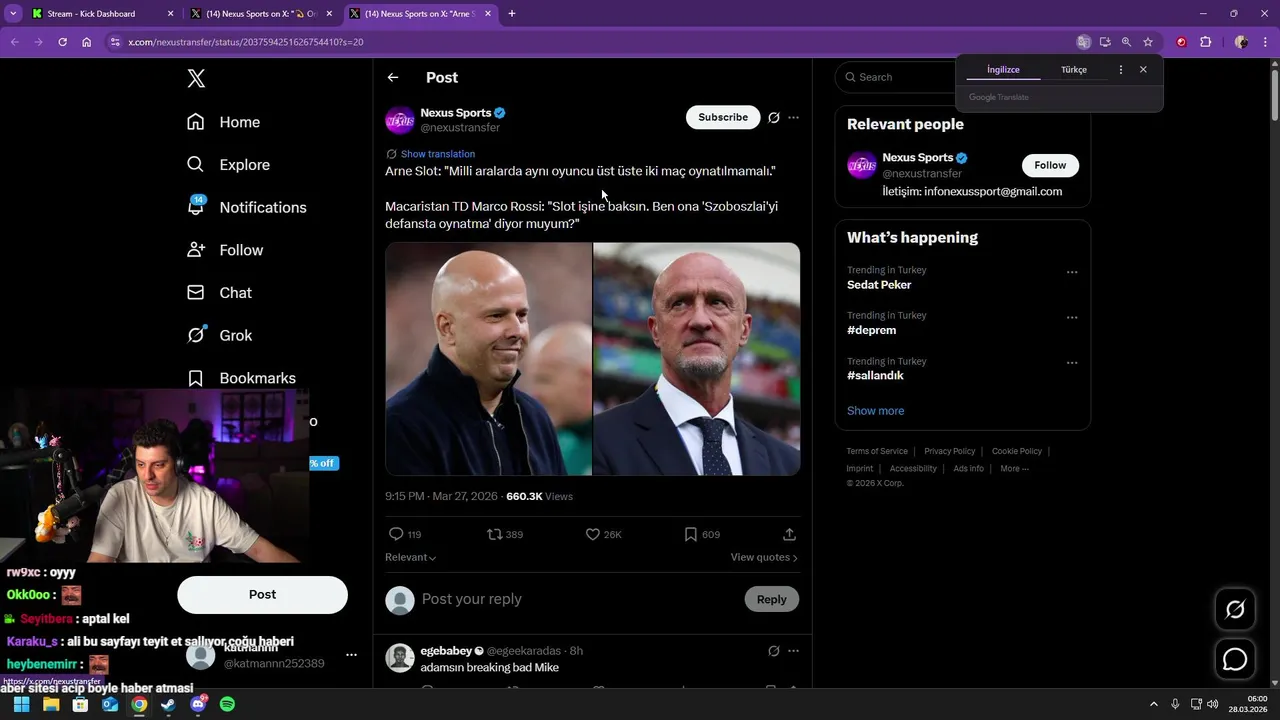Viewport: 1280px width, 720px height.
Task: Open options for Sedat Peker trend
Action: pos(1072,272)
